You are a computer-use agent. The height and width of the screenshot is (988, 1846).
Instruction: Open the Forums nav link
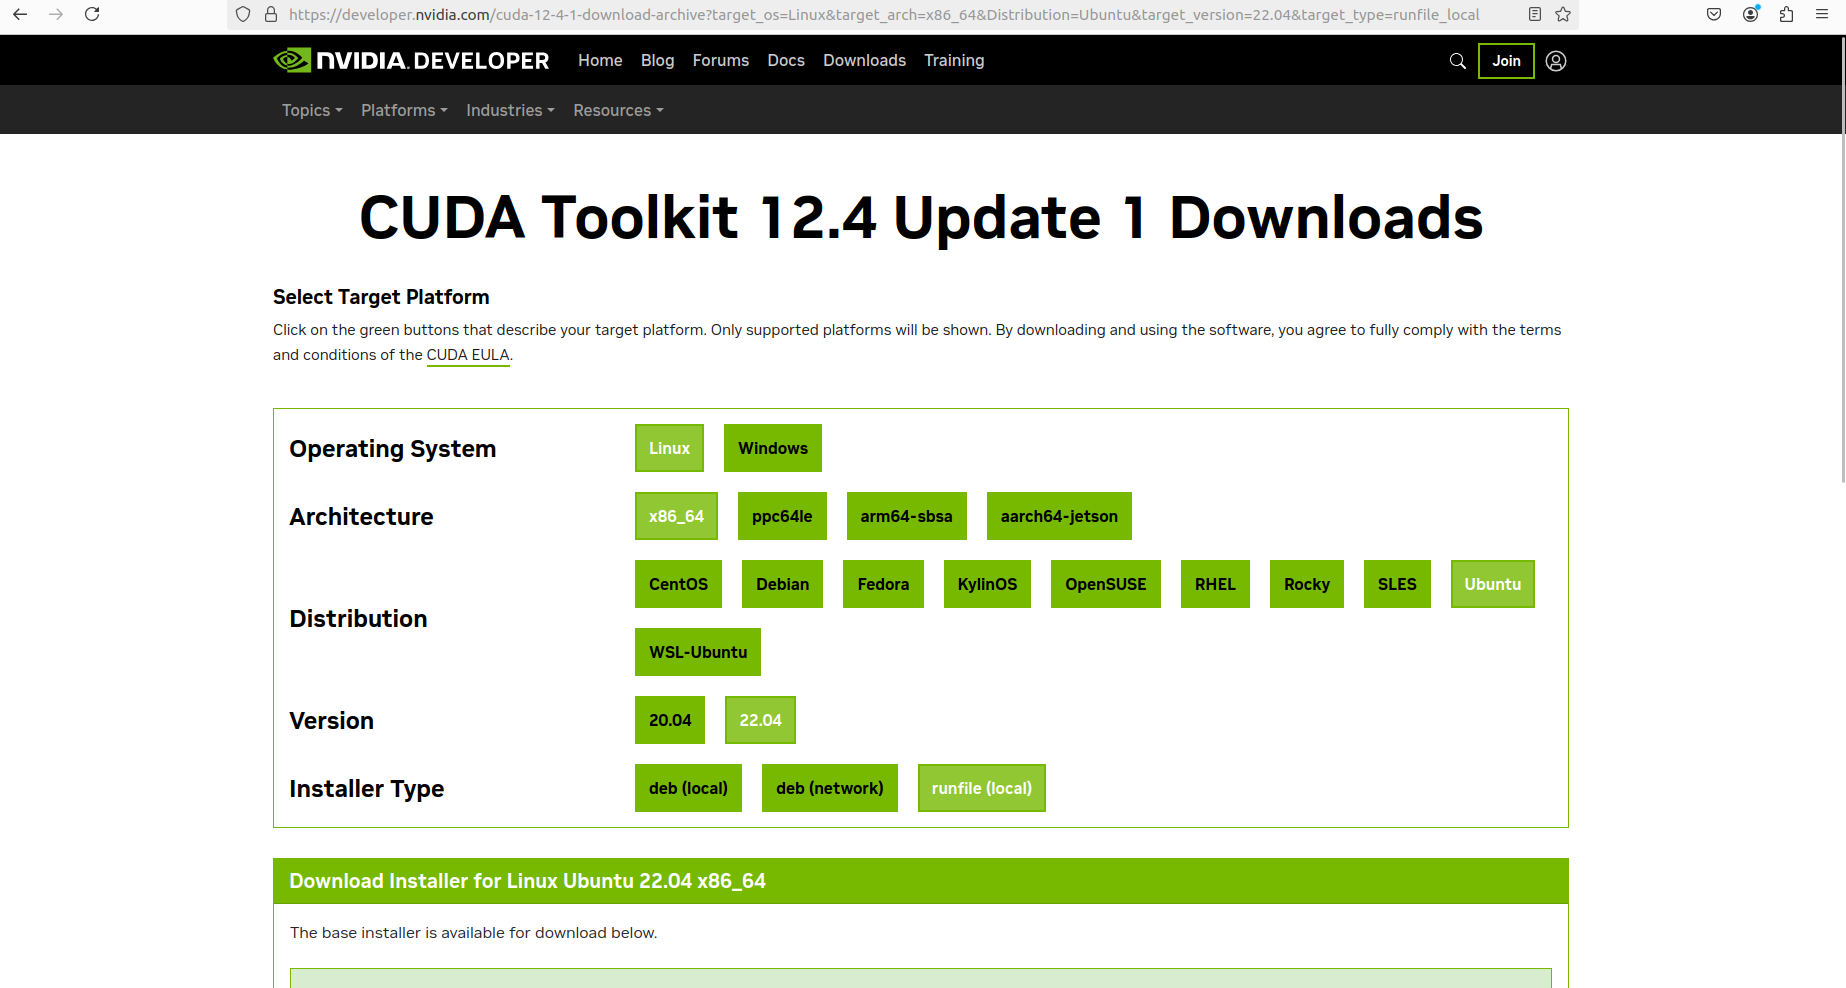721,61
